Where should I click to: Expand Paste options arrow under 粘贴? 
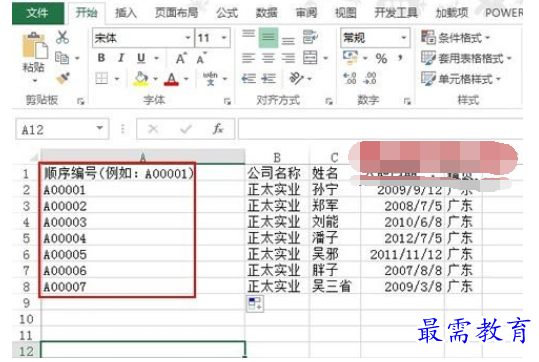click(34, 81)
